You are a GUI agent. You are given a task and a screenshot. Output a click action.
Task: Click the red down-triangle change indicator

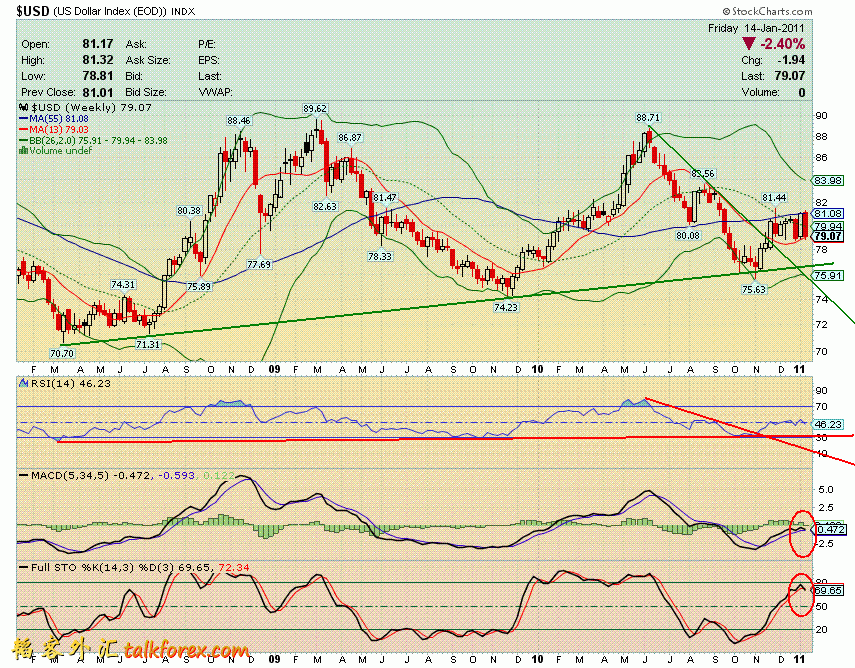coord(749,44)
